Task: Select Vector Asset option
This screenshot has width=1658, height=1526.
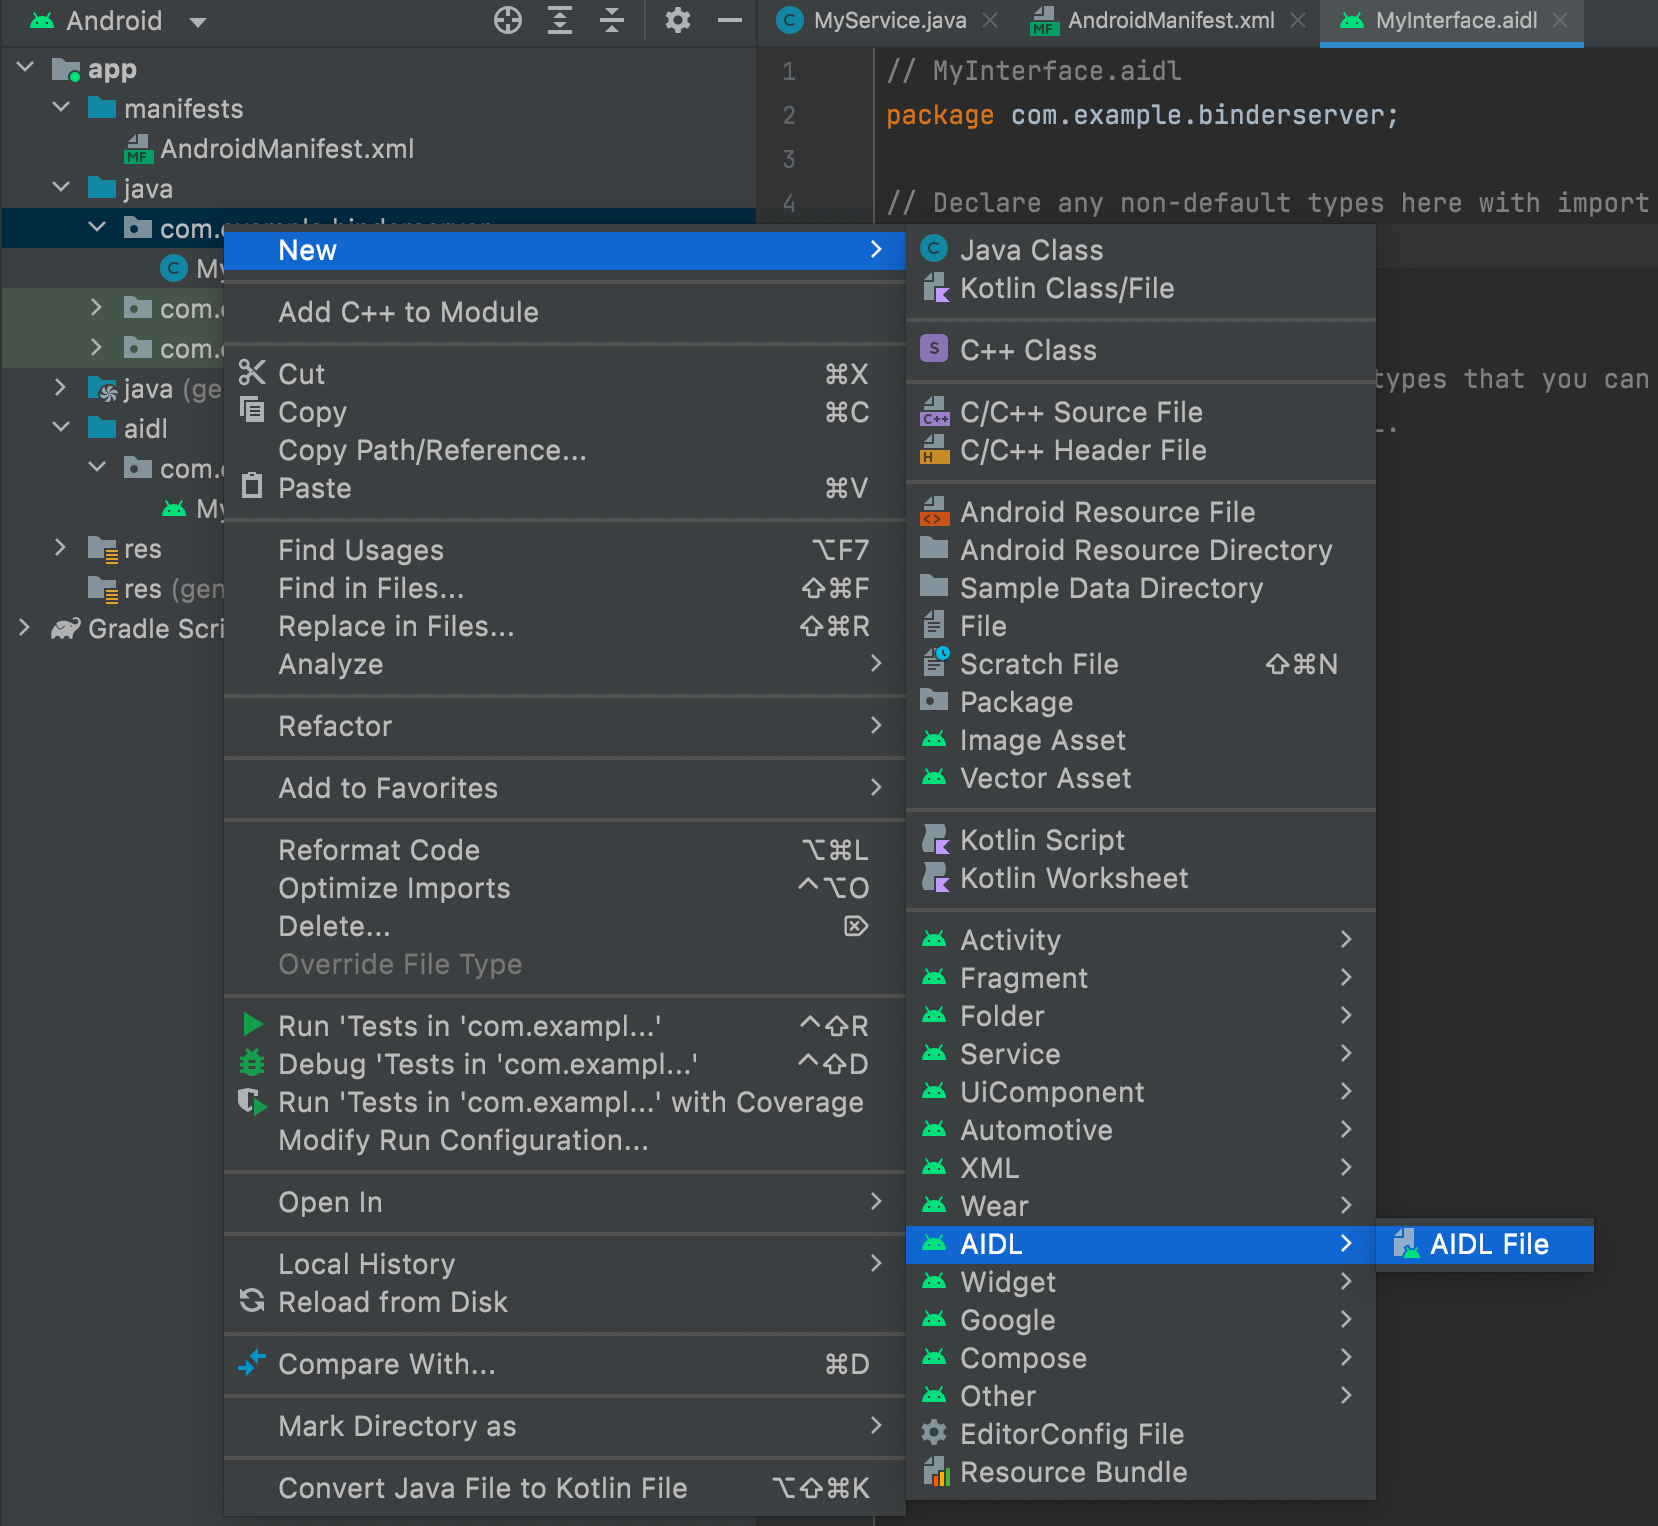Action: point(1141,778)
